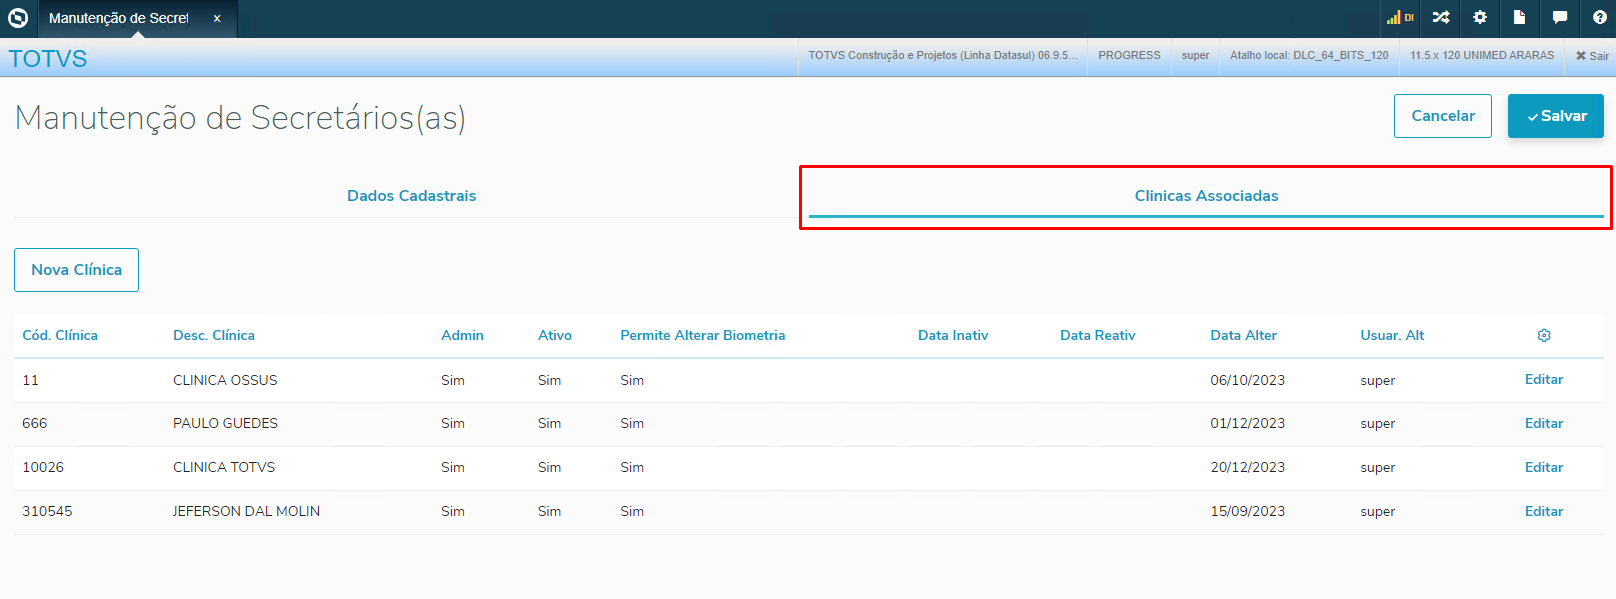The image size is (1616, 599).
Task: Click the Data Reativ column header
Action: tap(1098, 335)
